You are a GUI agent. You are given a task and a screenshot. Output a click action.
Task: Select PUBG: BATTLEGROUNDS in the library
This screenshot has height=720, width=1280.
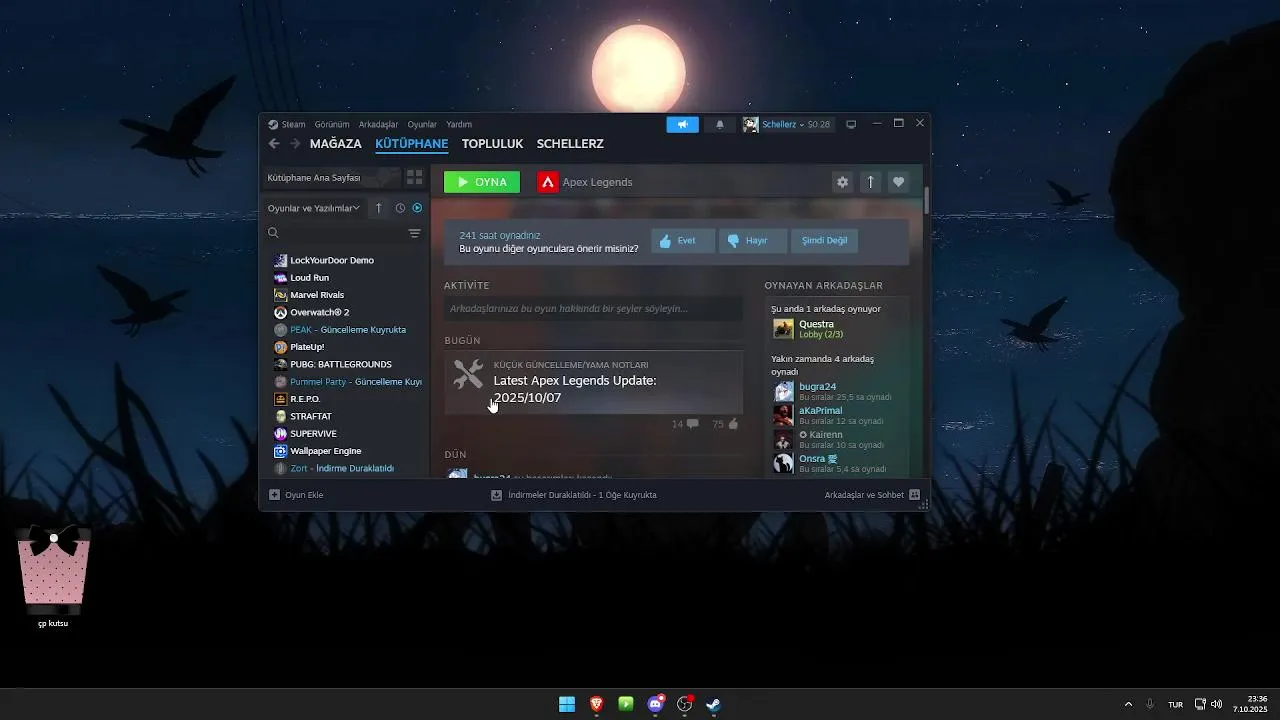click(x=341, y=364)
